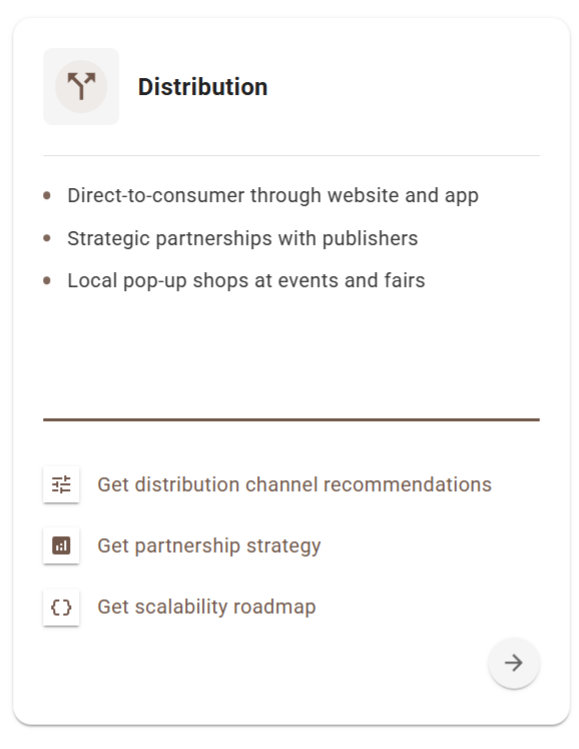Click the bullet before Local pop-up shops
This screenshot has width=579, height=749.
pos(47,280)
